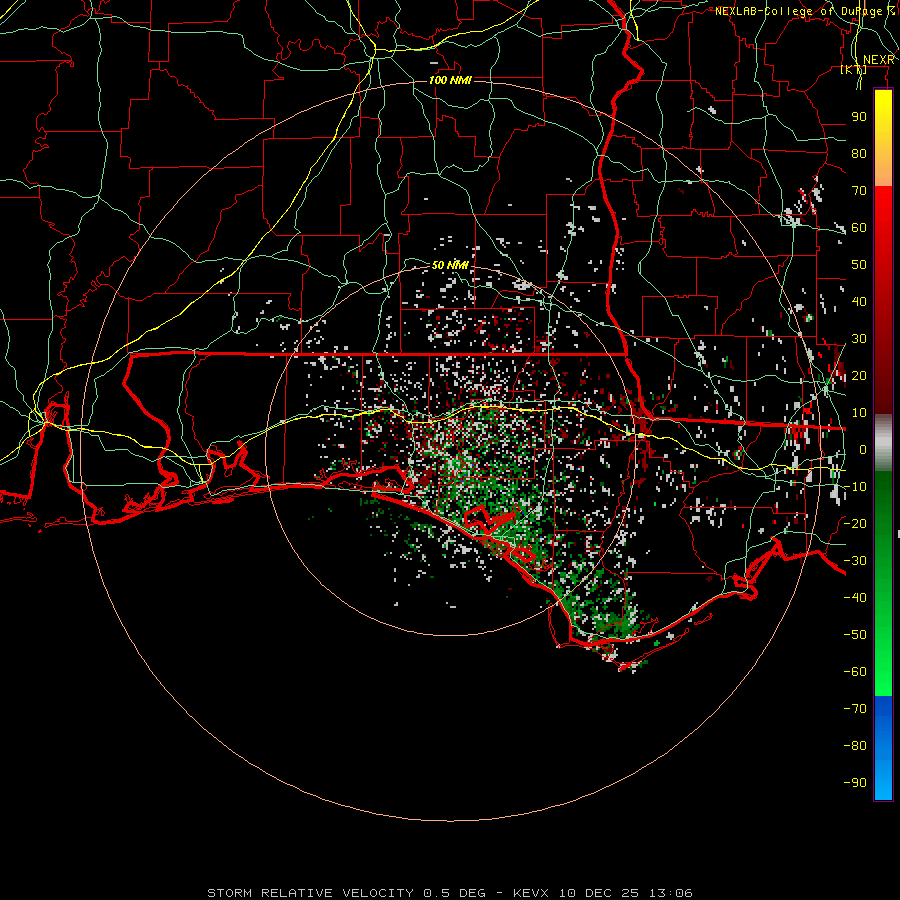Click the STORM RELATIVE VELOCITY caption text
This screenshot has height=900, width=900.
(310, 893)
